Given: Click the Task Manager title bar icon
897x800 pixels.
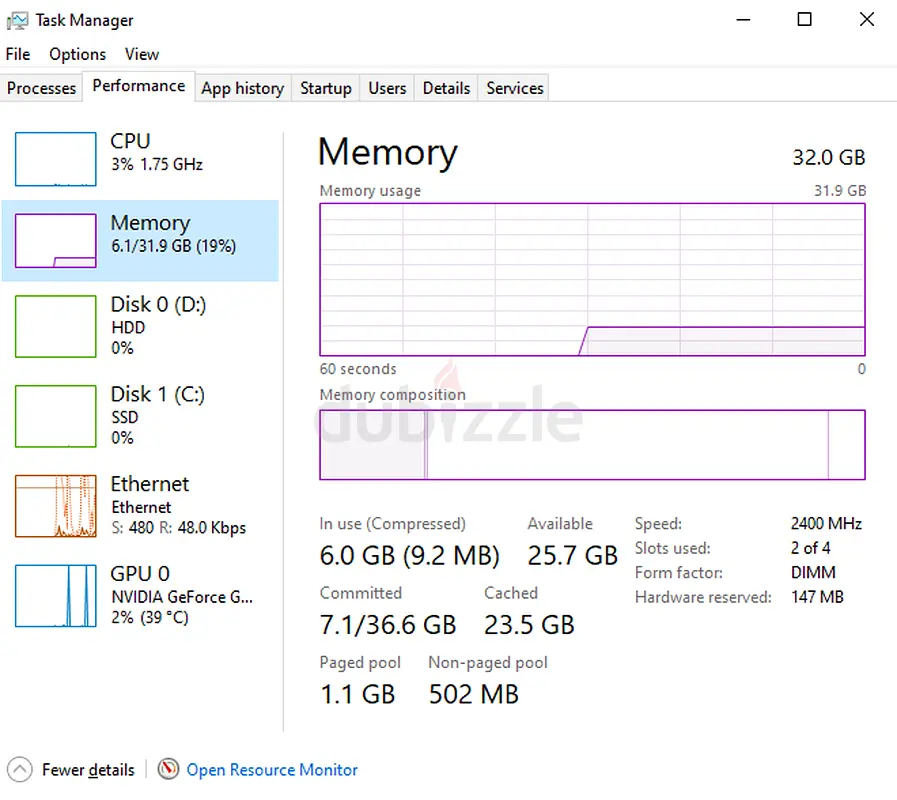Looking at the screenshot, I should pyautogui.click(x=17, y=20).
